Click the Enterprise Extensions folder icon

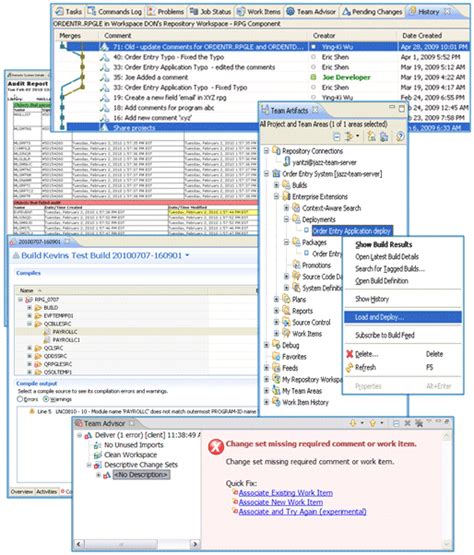pyautogui.click(x=286, y=196)
